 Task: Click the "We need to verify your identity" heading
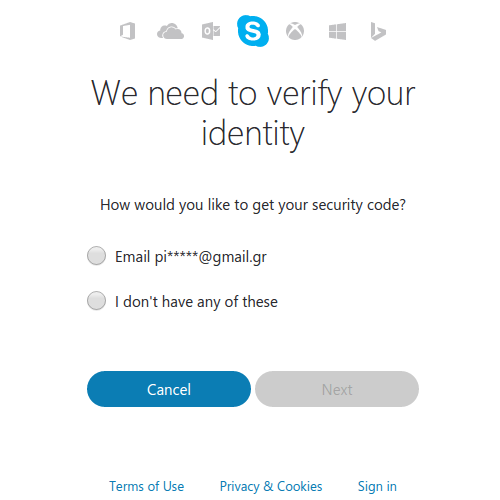click(x=253, y=113)
